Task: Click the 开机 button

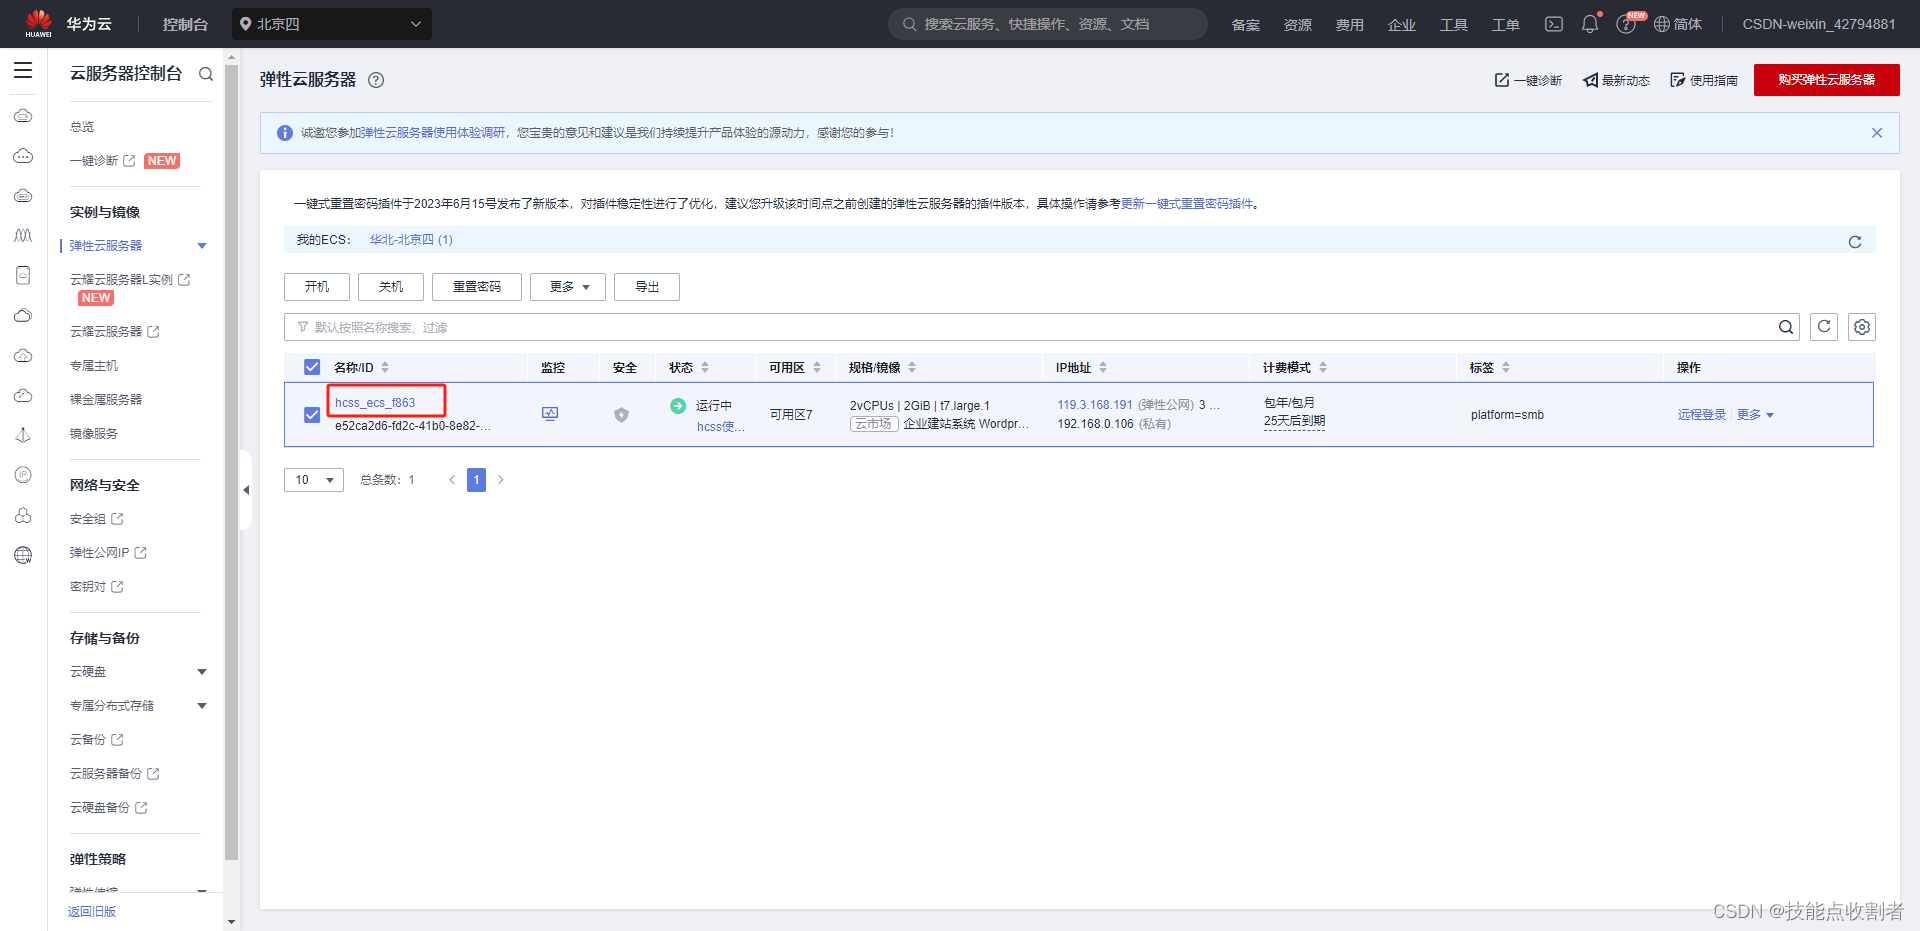Action: [x=317, y=287]
